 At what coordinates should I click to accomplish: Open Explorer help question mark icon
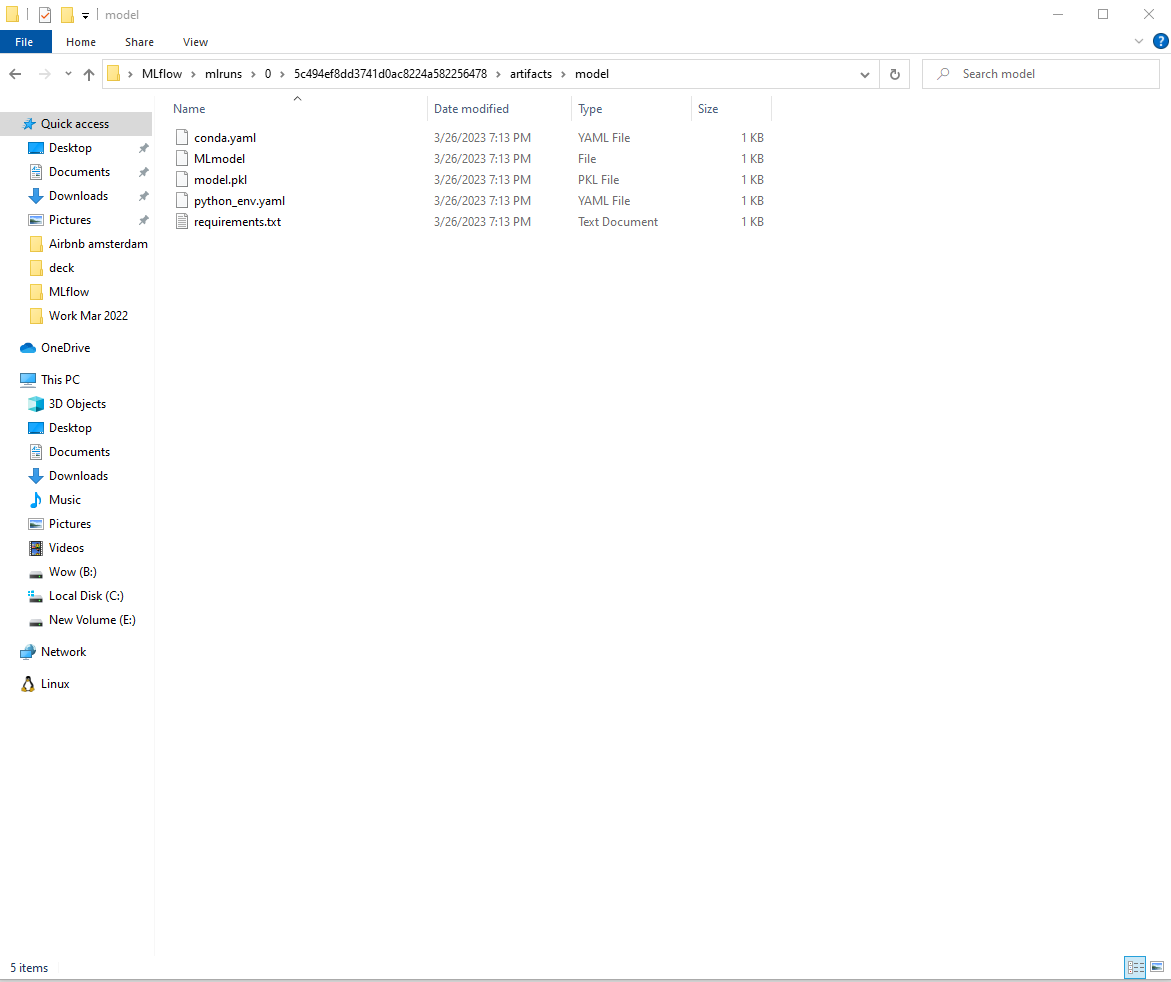1161,42
